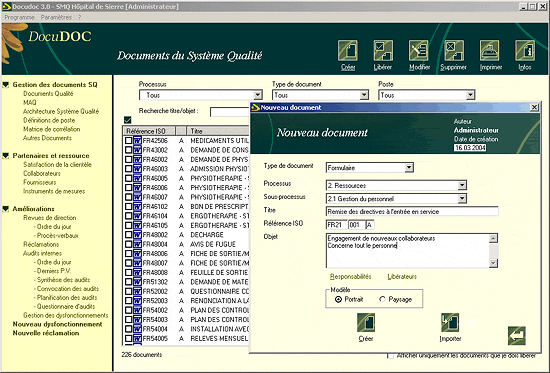This screenshot has height=373, width=550.
Task: Click the Modifier toolbar icon
Action: pos(418,51)
